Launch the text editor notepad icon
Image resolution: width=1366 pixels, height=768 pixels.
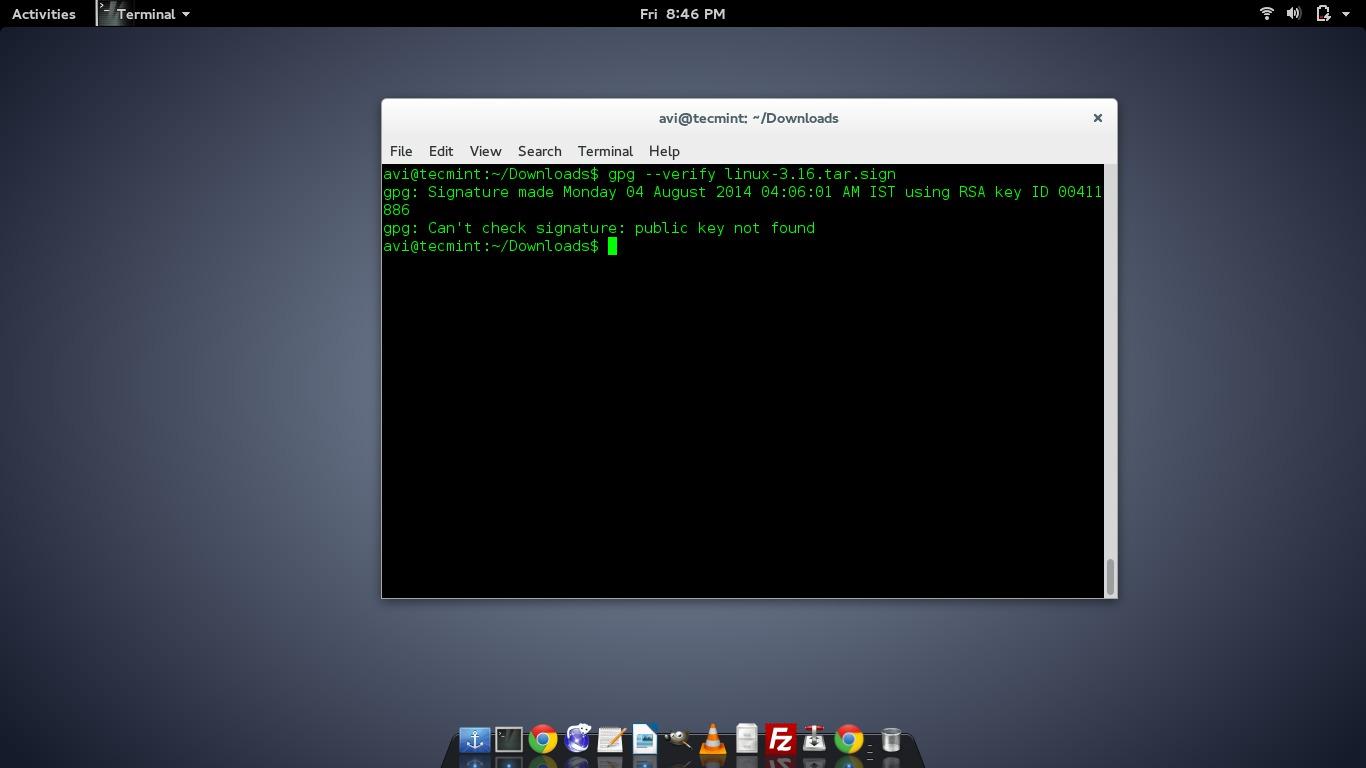coord(610,740)
